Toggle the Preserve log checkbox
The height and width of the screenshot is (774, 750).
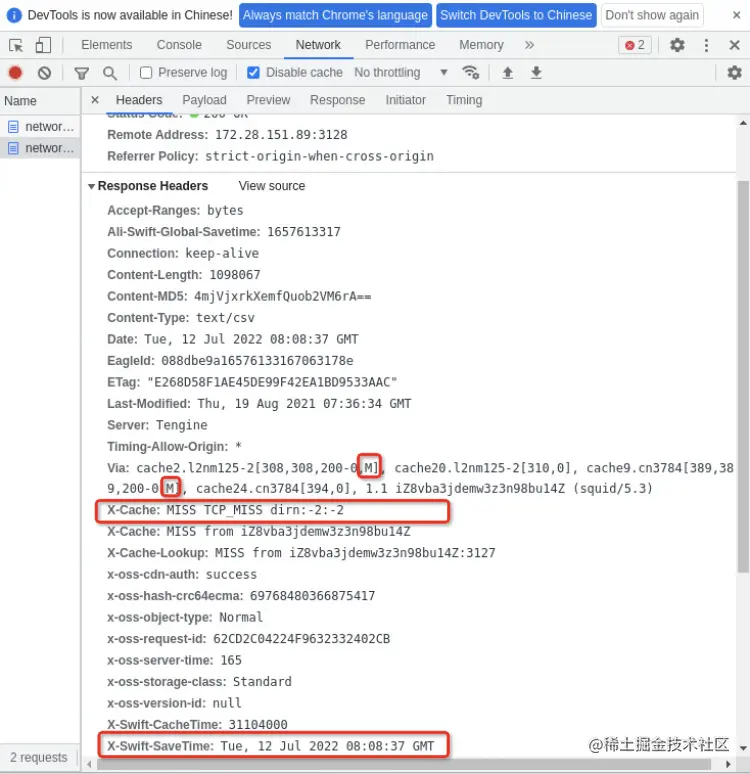[146, 73]
